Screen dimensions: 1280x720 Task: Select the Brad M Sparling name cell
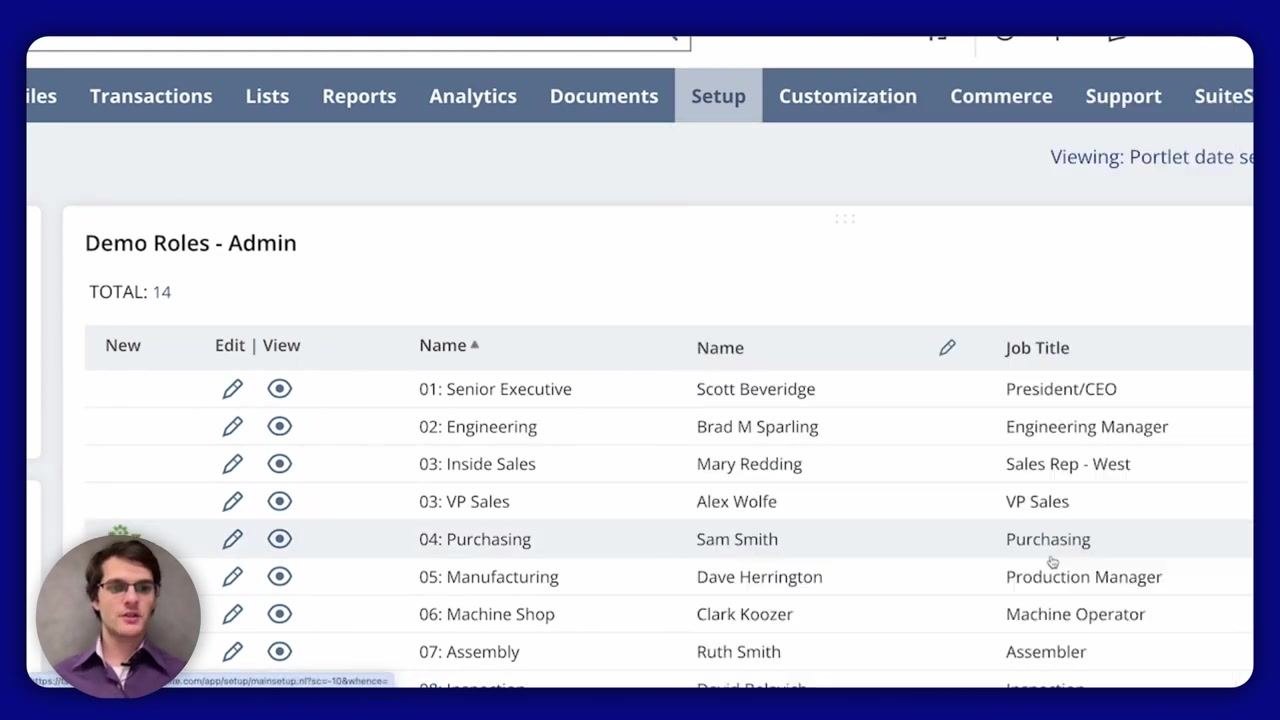(757, 427)
